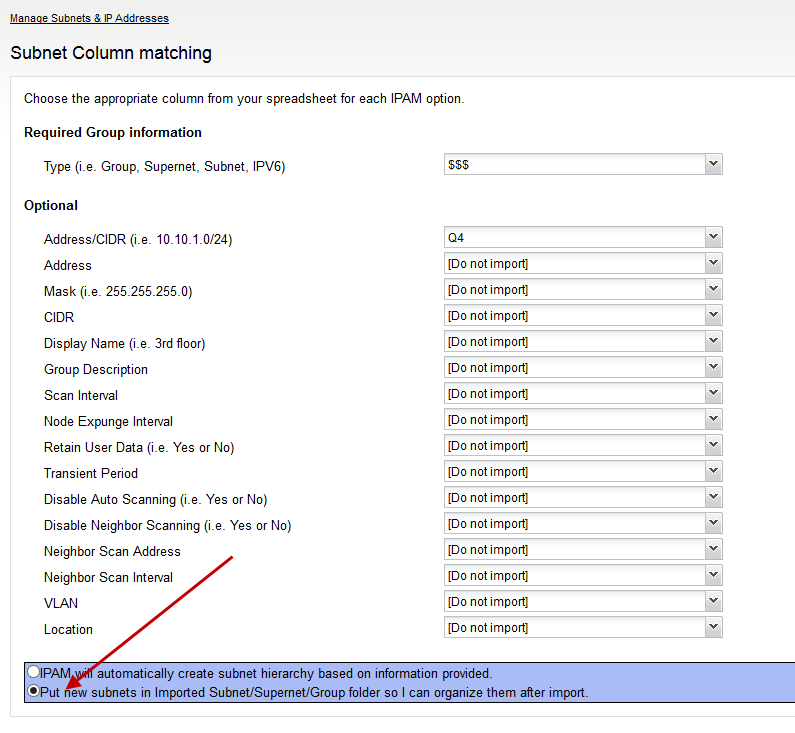The height and width of the screenshot is (733, 795).
Task: Open the Scan Interval dropdown
Action: coord(583,394)
